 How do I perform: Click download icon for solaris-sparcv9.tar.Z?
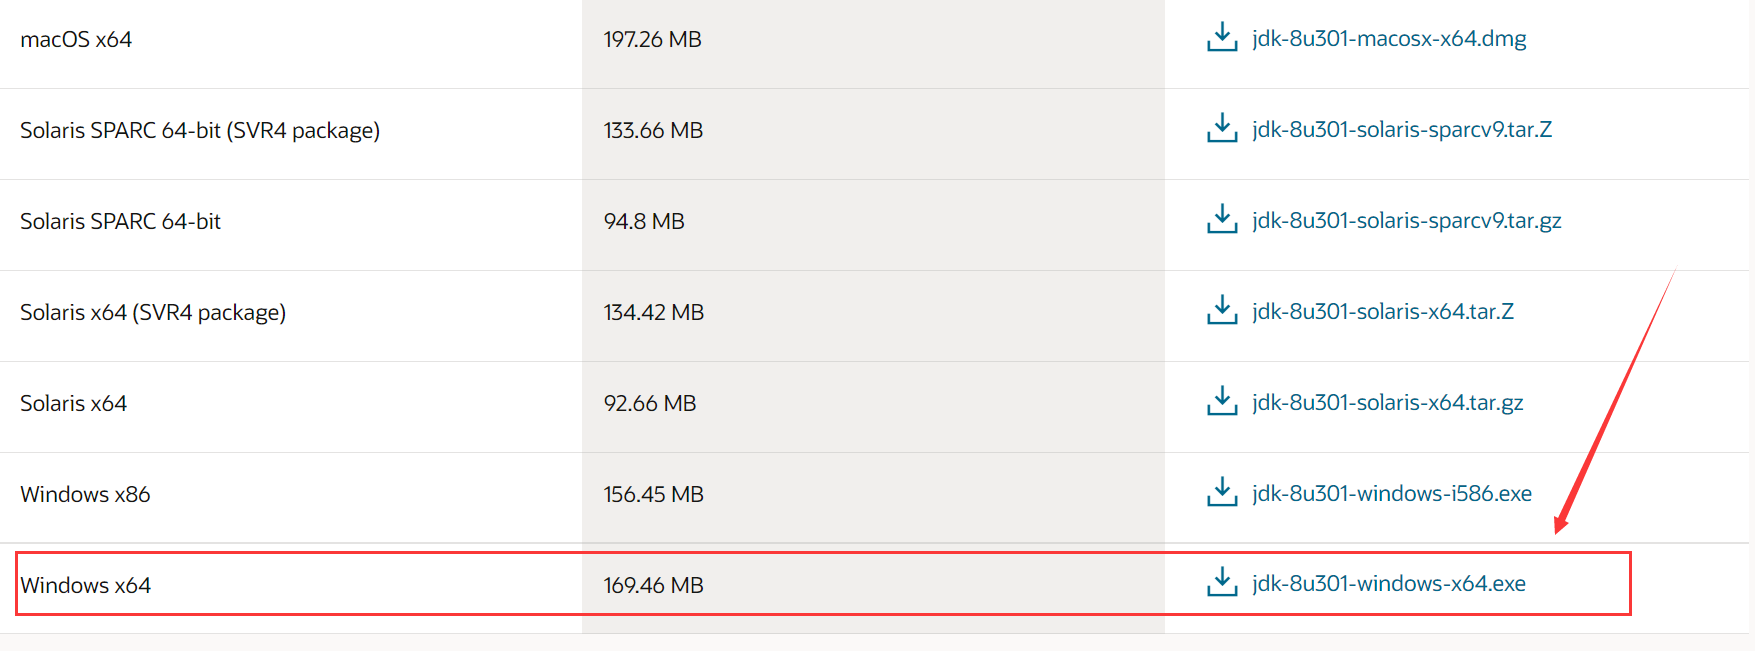pos(1222,129)
